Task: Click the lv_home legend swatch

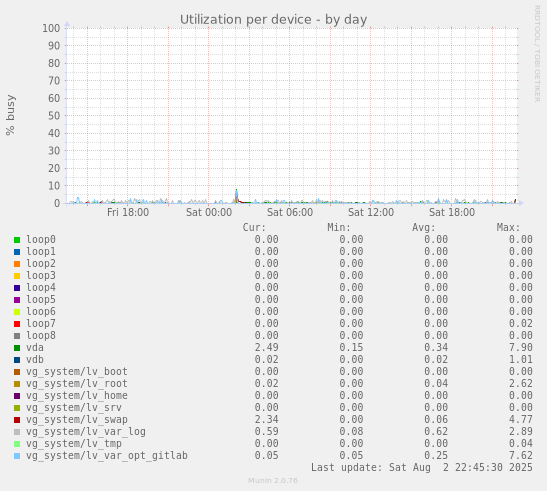Action: tap(17, 396)
